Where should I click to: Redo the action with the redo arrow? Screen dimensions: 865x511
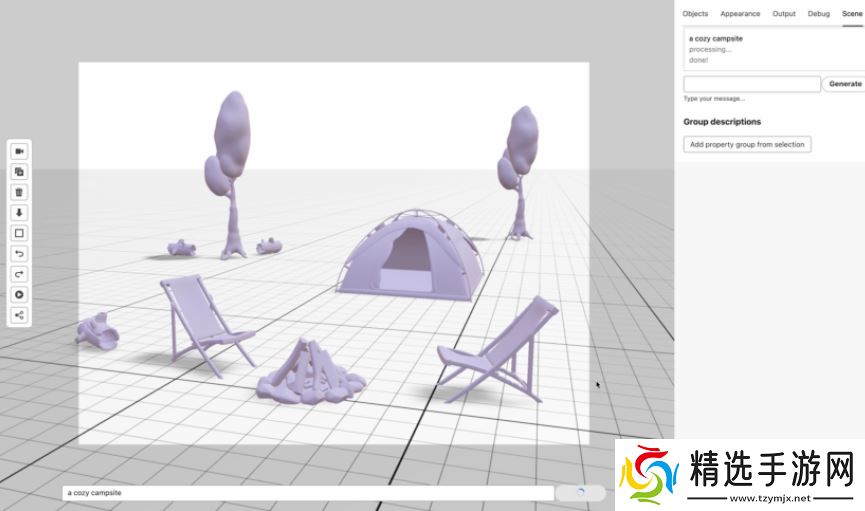(x=19, y=274)
